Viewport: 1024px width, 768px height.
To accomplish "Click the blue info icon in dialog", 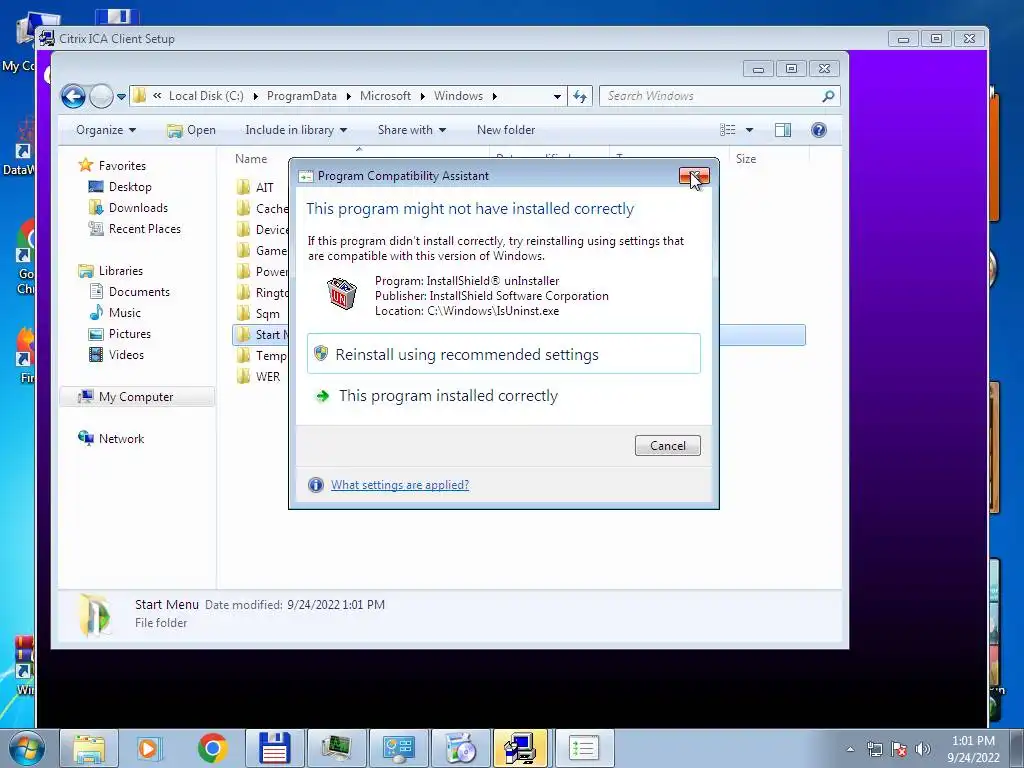I will [315, 485].
